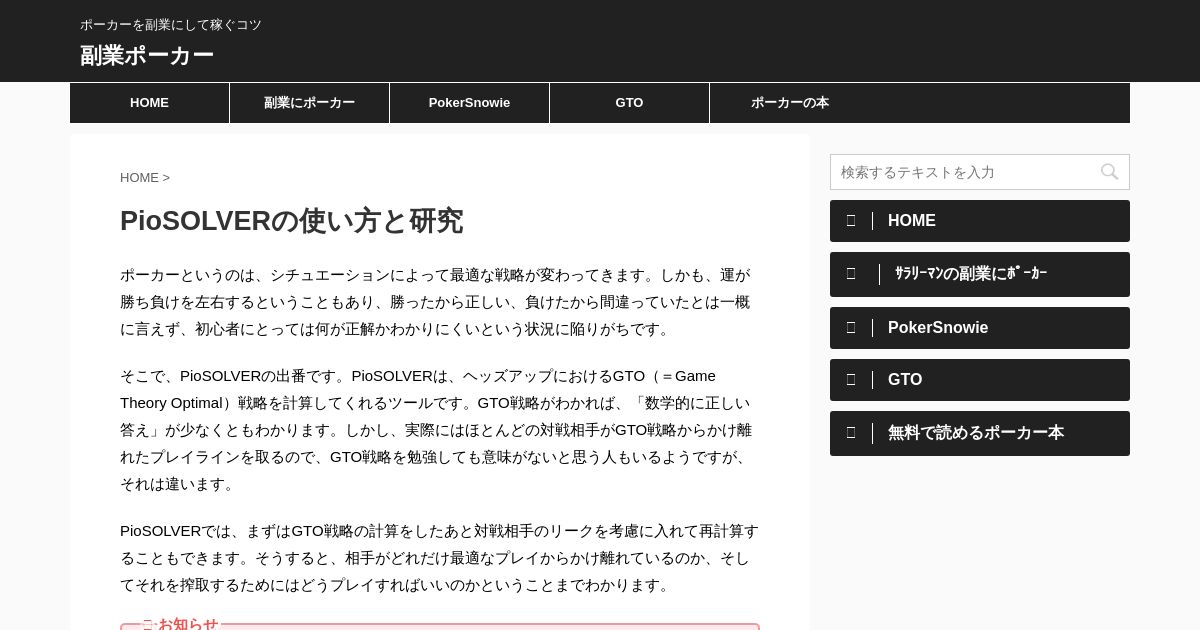
Task: Click paragraph starting with そこで、PioSOLVERの出番です
Action: [438, 430]
